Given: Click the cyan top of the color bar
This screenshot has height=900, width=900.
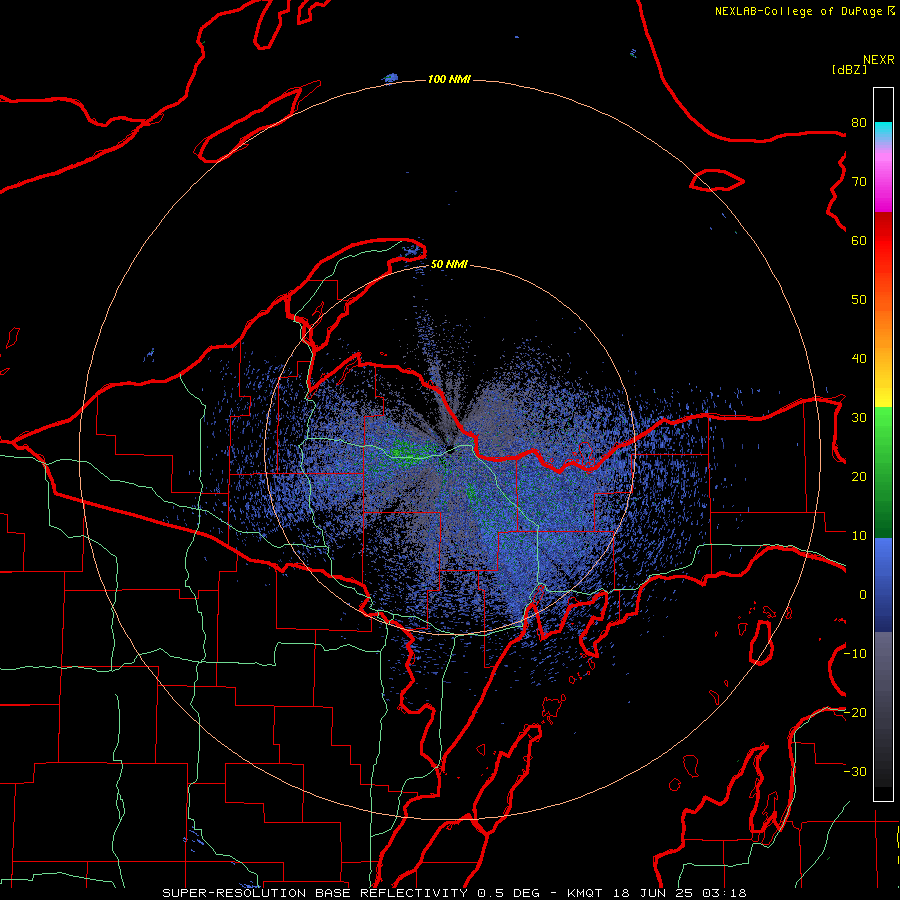Looking at the screenshot, I should click(883, 131).
